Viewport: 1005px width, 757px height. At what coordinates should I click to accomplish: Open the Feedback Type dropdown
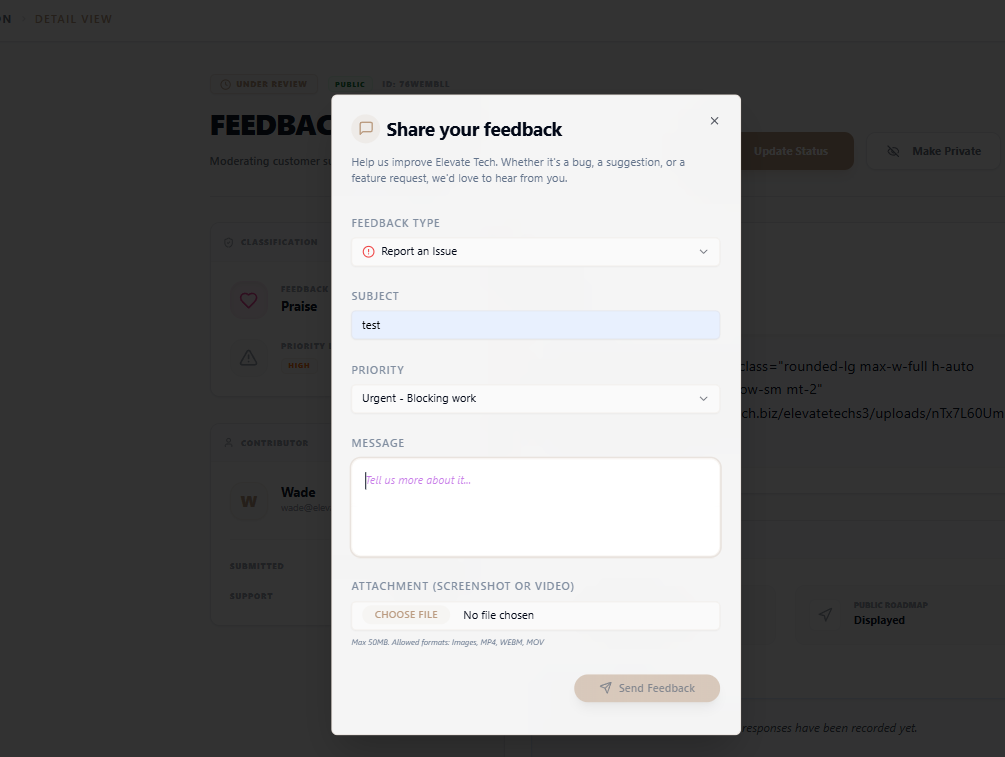click(x=535, y=252)
